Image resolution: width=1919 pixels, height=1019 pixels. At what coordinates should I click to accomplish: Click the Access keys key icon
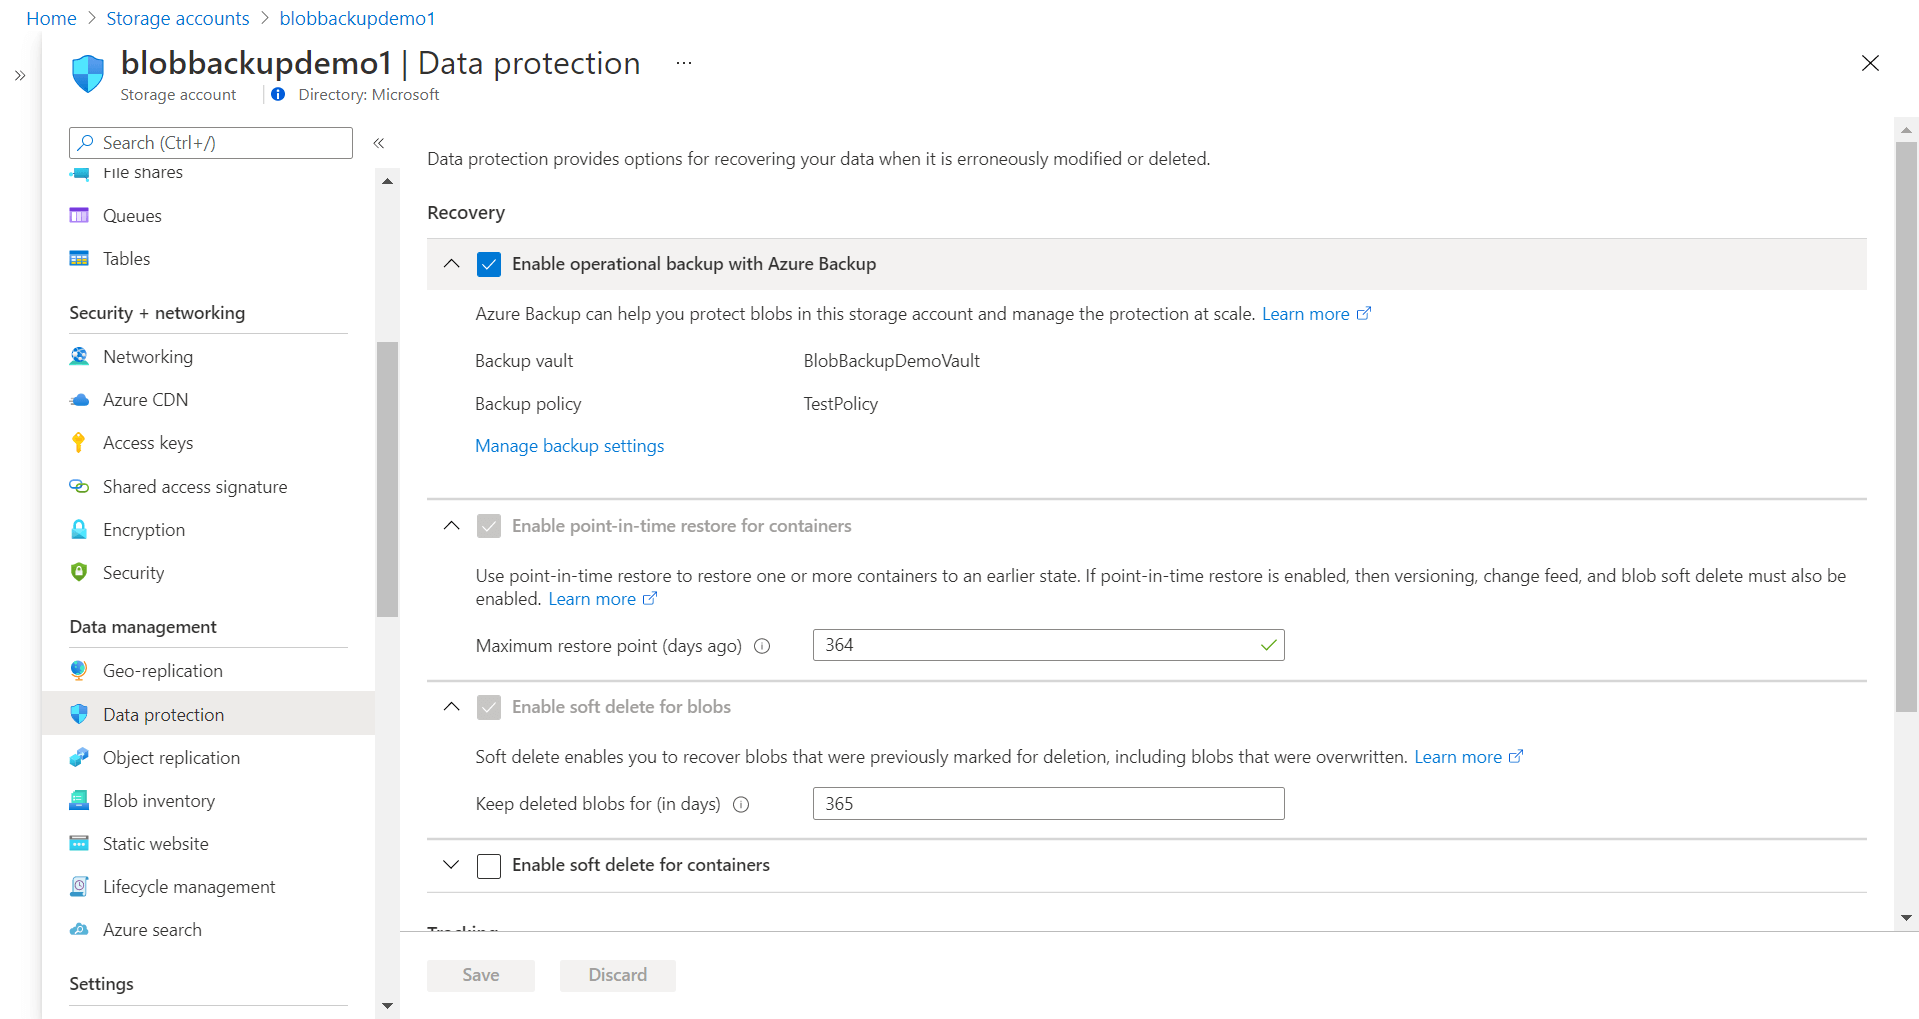(79, 443)
